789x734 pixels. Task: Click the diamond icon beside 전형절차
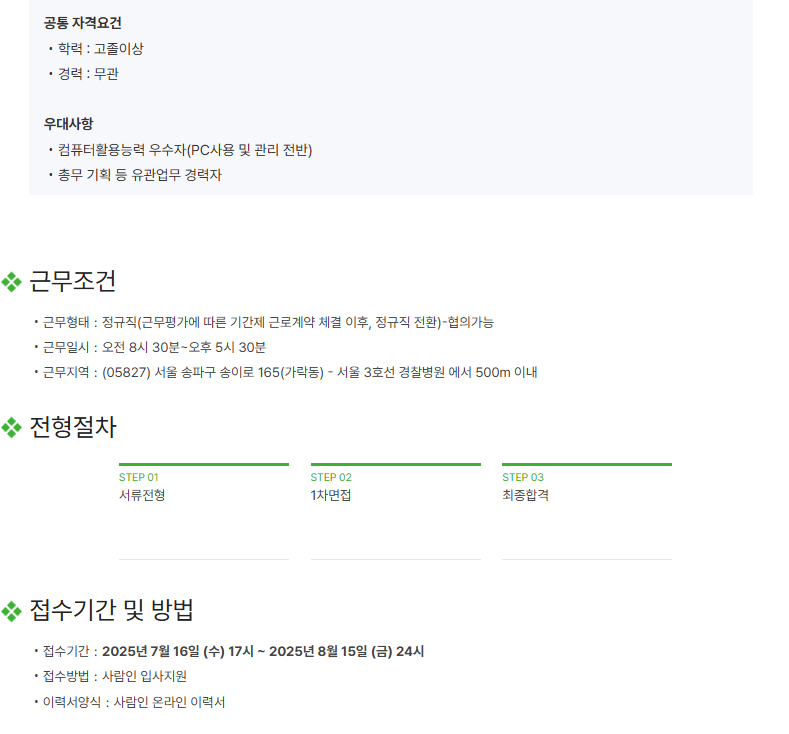(12, 428)
